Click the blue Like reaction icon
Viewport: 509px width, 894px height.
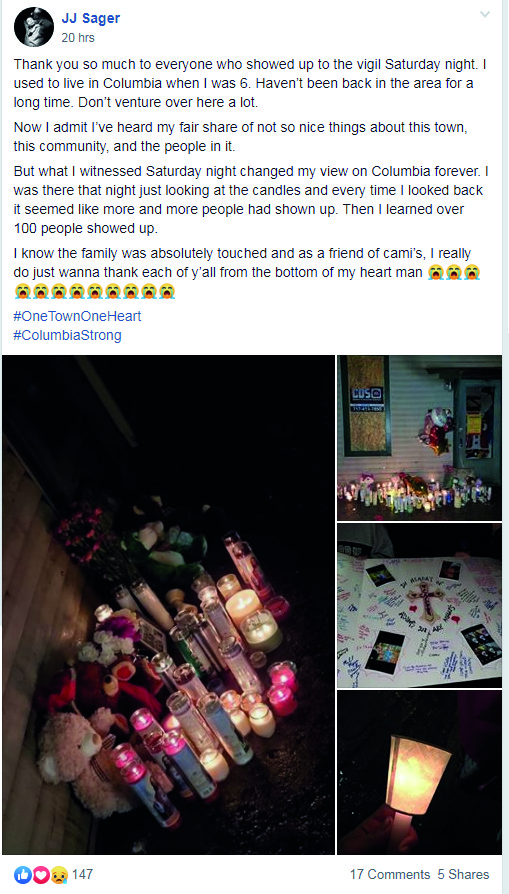[23, 875]
